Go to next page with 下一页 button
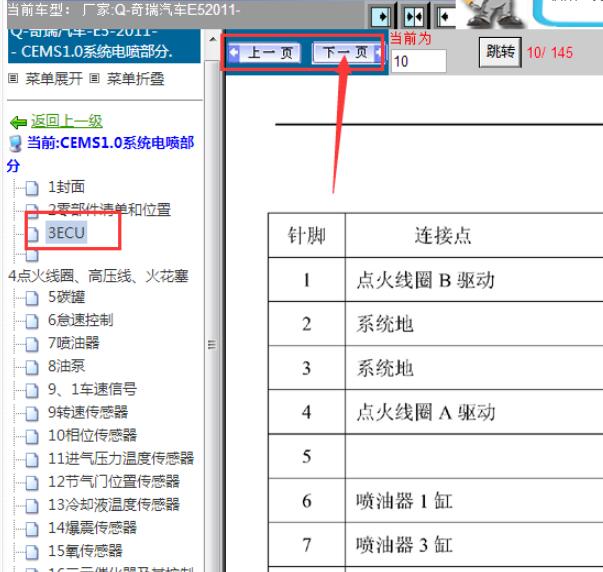603x572 pixels. tap(348, 52)
